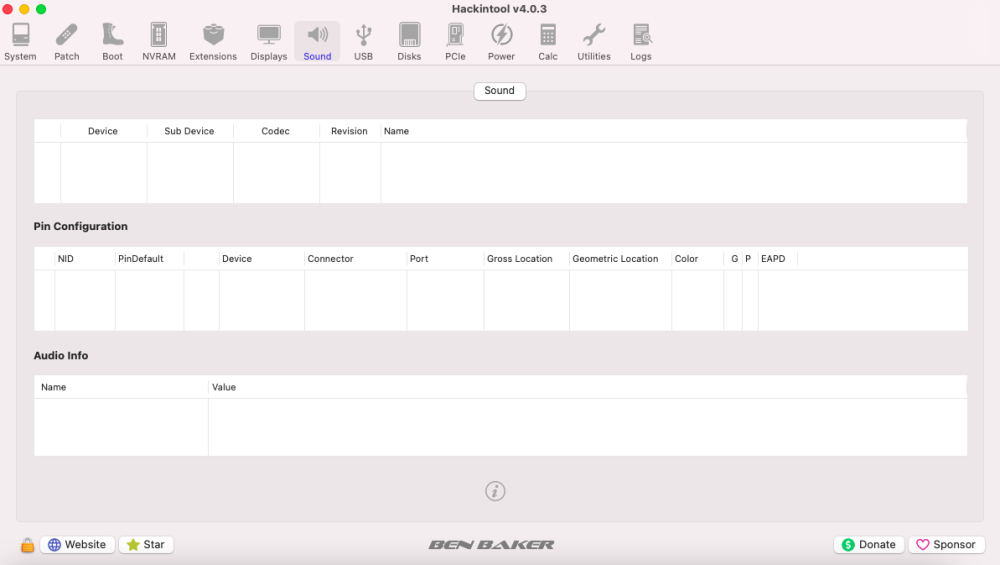Select the Sound tab button
The width and height of the screenshot is (1000, 565).
coord(499,91)
